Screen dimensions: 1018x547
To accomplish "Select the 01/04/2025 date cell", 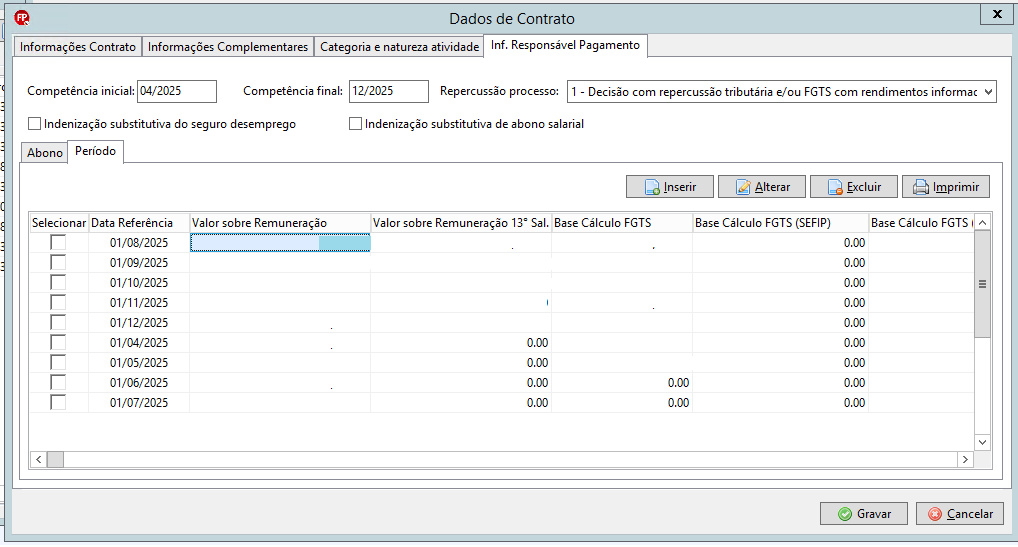I will 139,343.
